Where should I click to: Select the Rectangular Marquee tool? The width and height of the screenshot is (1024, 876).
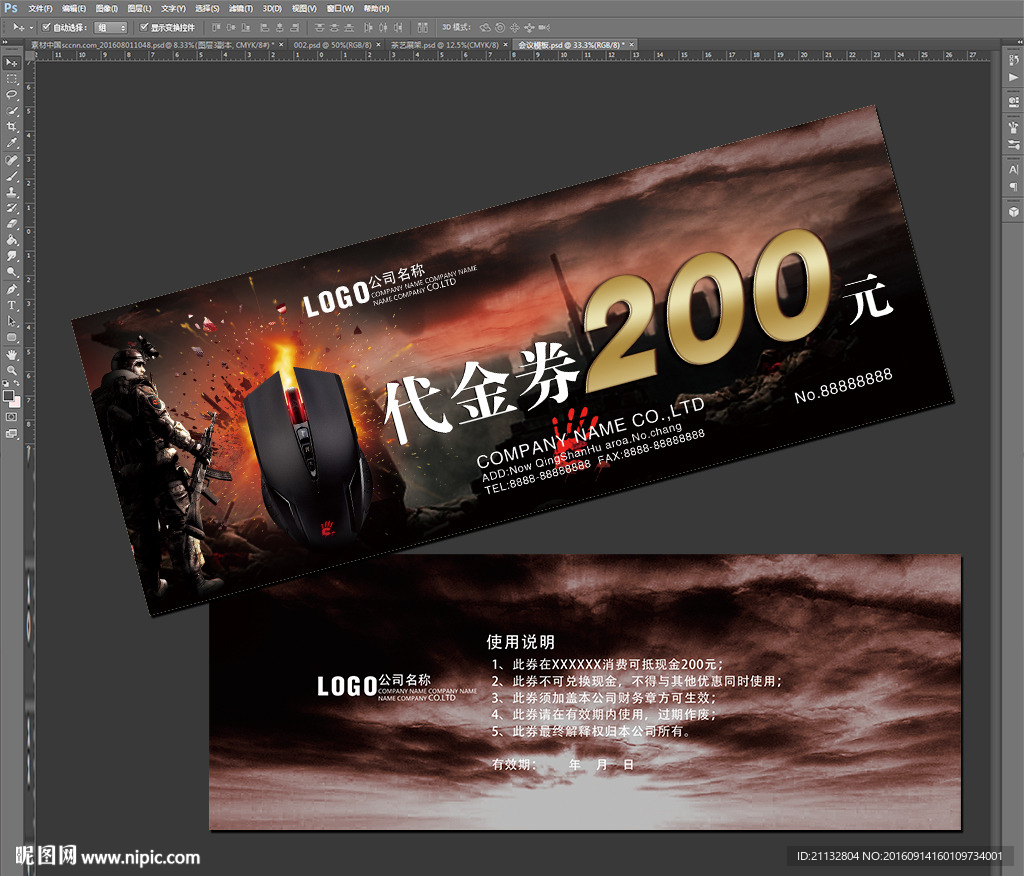point(12,79)
